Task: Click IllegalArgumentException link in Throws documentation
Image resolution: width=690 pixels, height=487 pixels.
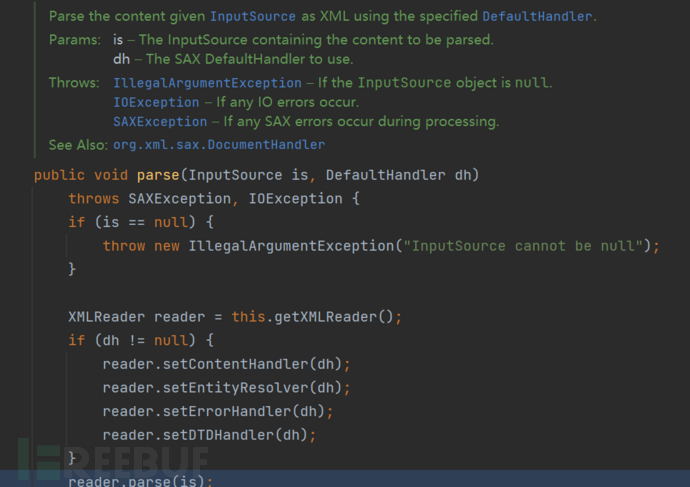Action: pyautogui.click(x=207, y=83)
